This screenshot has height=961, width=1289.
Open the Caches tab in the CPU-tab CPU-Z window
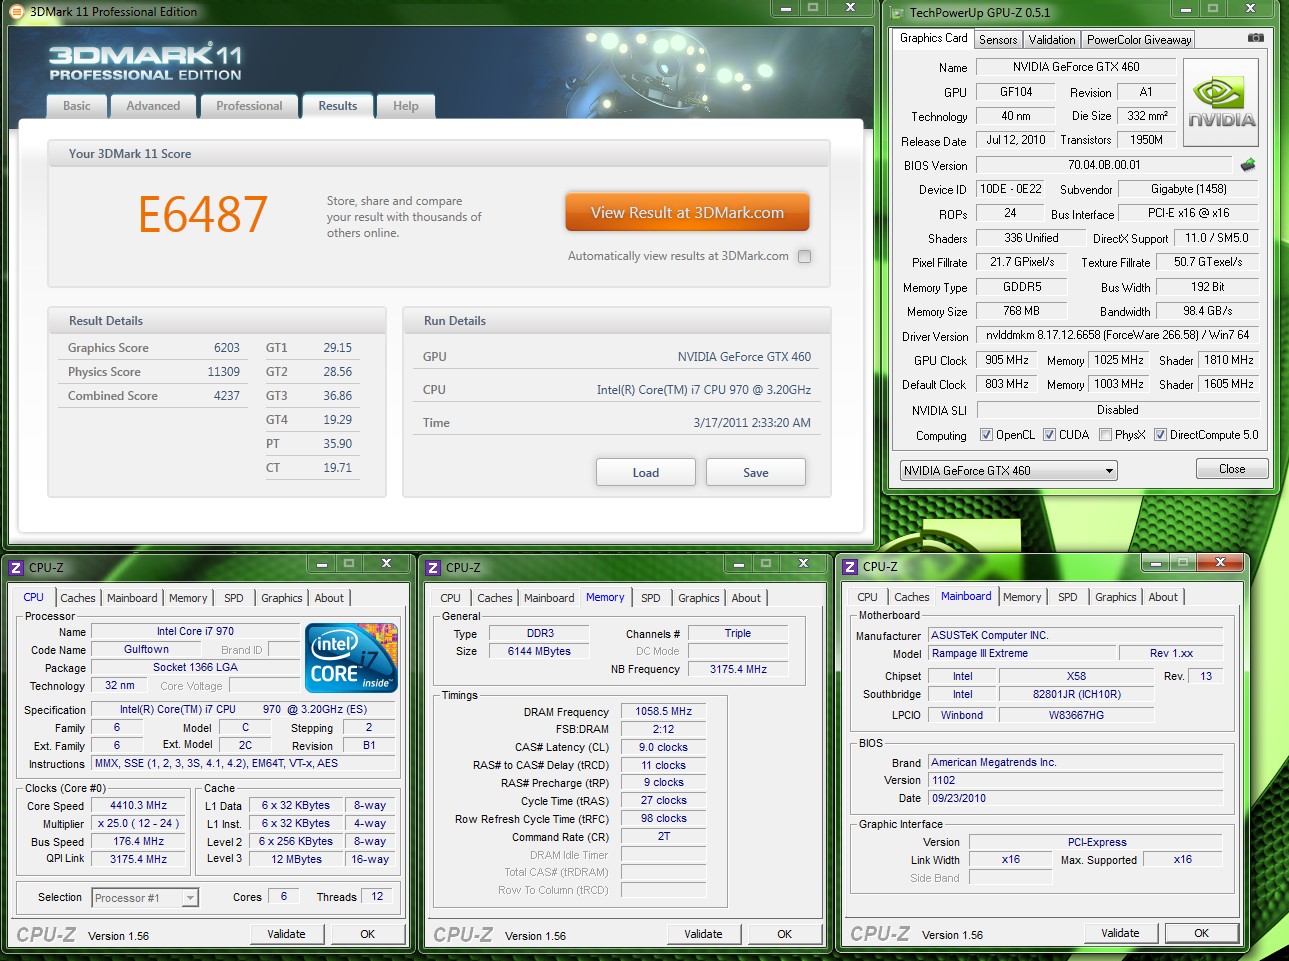(x=78, y=598)
